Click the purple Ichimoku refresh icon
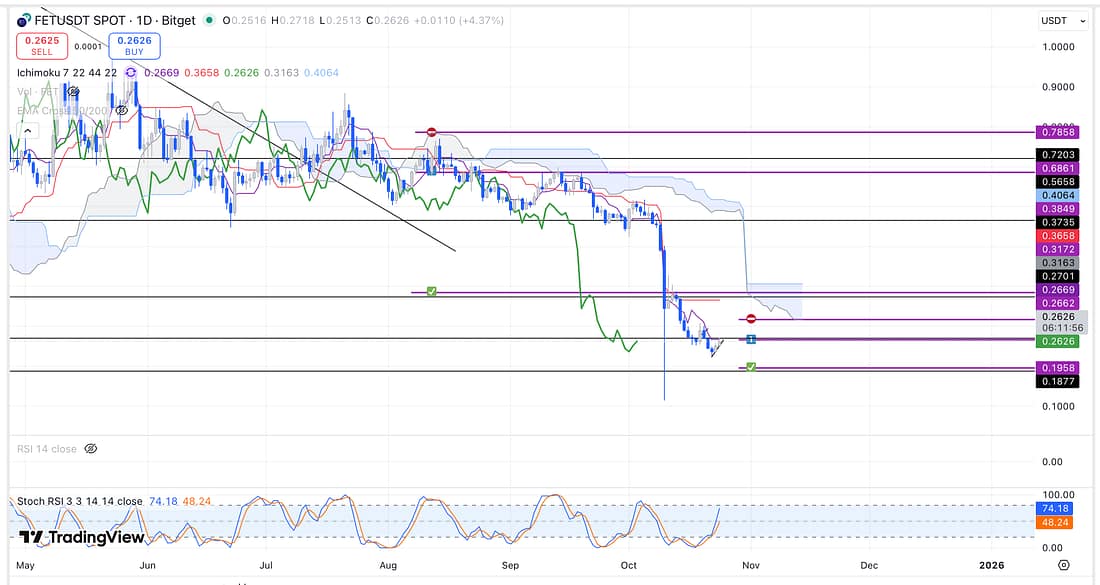Image resolution: width=1100 pixels, height=585 pixels. [131, 72]
